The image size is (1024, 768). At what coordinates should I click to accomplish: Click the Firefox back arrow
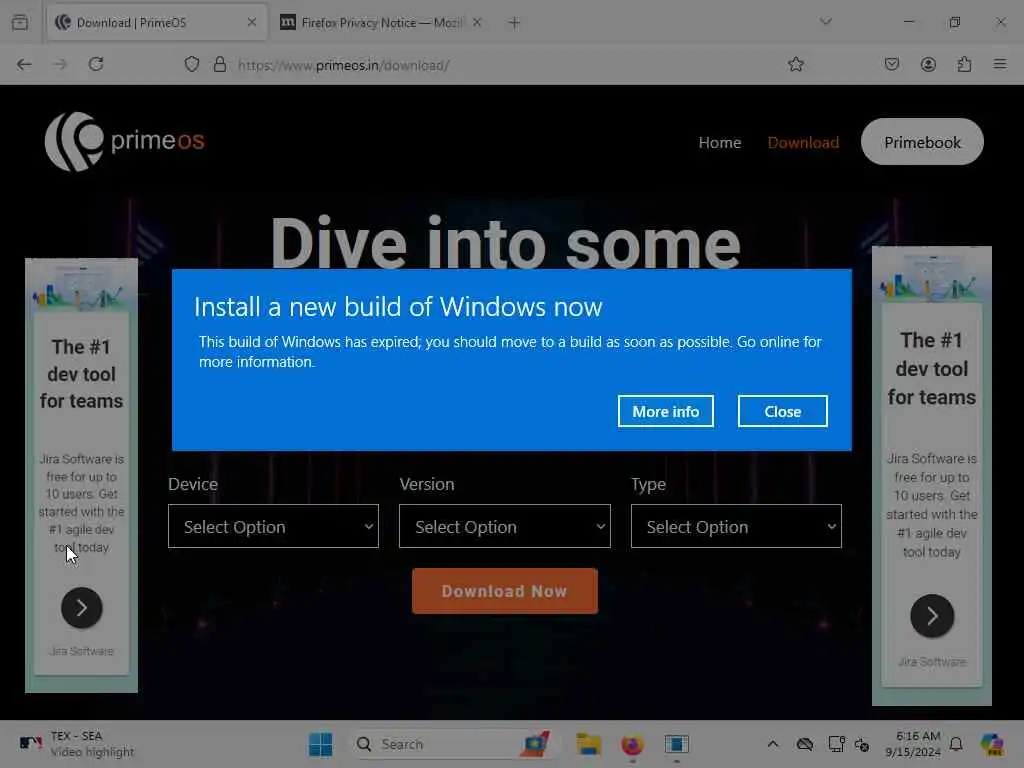[24, 64]
